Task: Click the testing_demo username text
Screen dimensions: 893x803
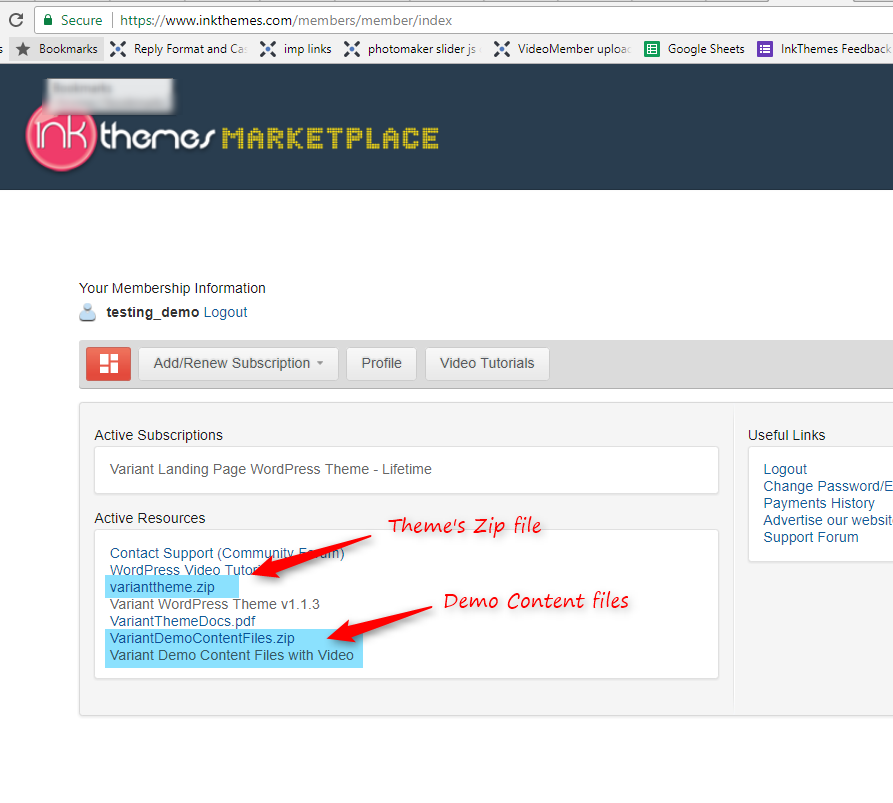Action: 153,312
